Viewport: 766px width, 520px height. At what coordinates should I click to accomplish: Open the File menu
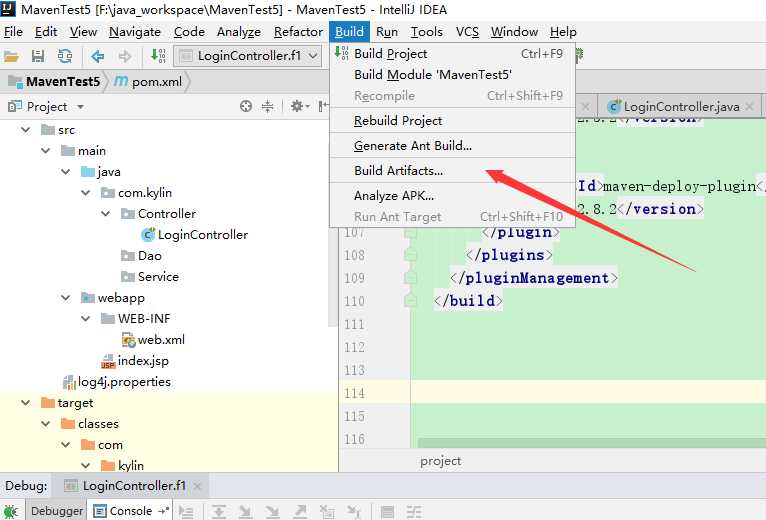13,32
